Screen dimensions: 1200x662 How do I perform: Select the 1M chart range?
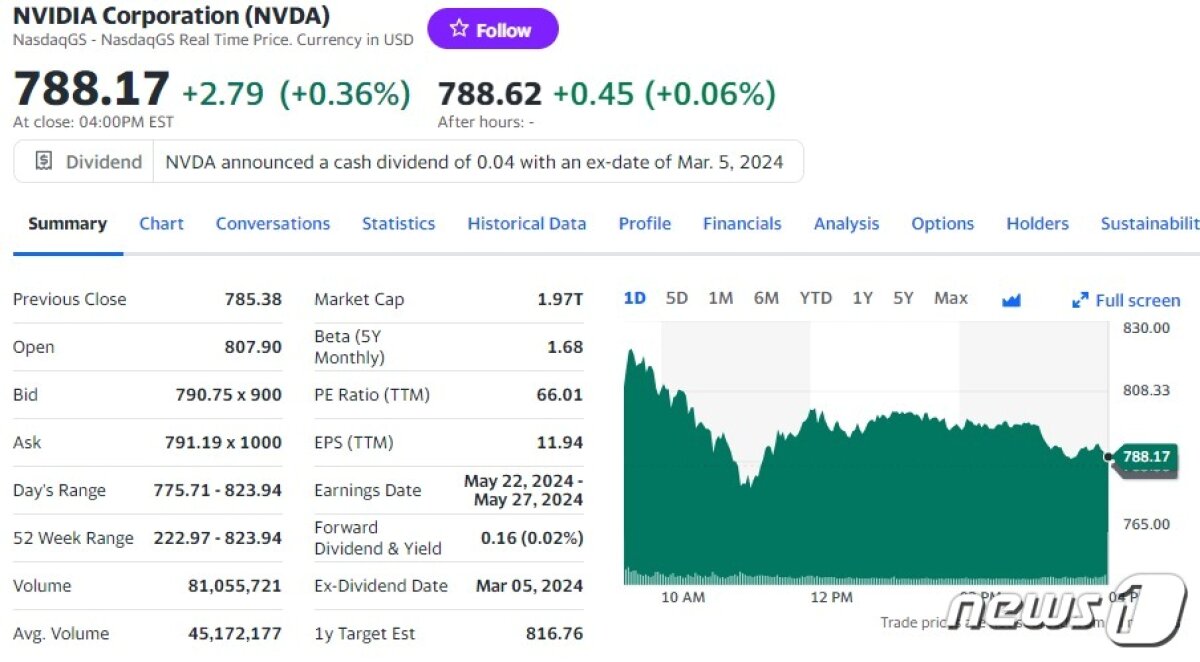[720, 298]
